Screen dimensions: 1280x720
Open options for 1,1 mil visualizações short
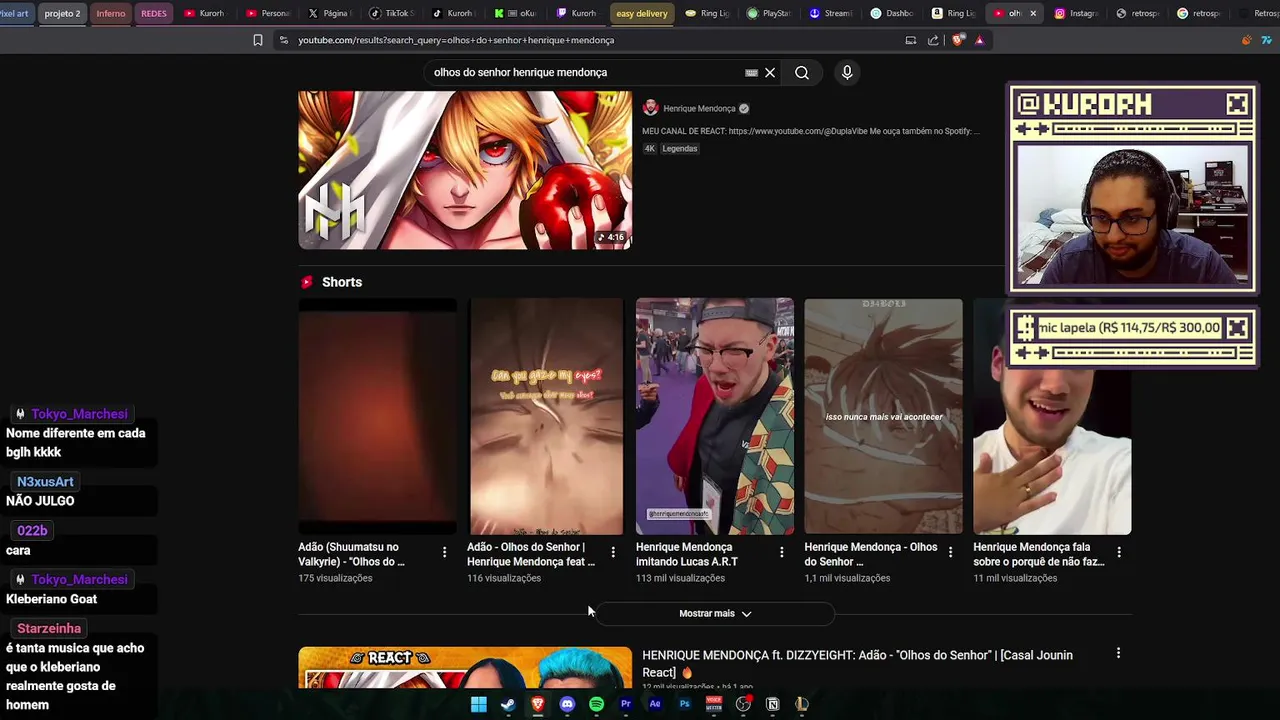[950, 552]
